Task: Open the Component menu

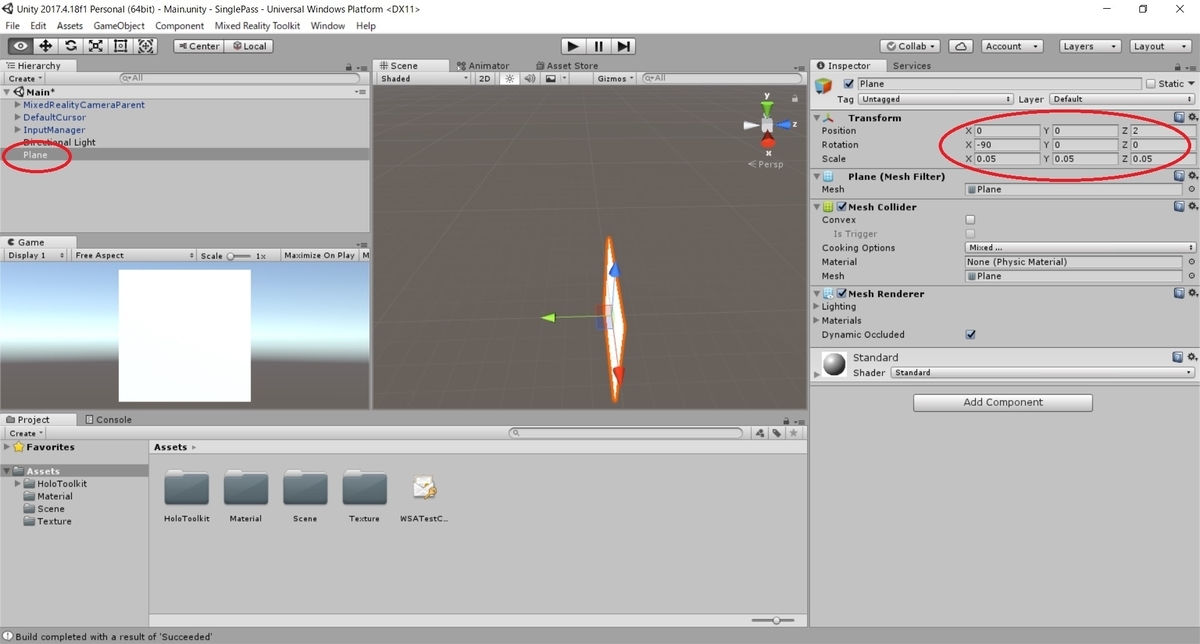Action: click(x=180, y=26)
